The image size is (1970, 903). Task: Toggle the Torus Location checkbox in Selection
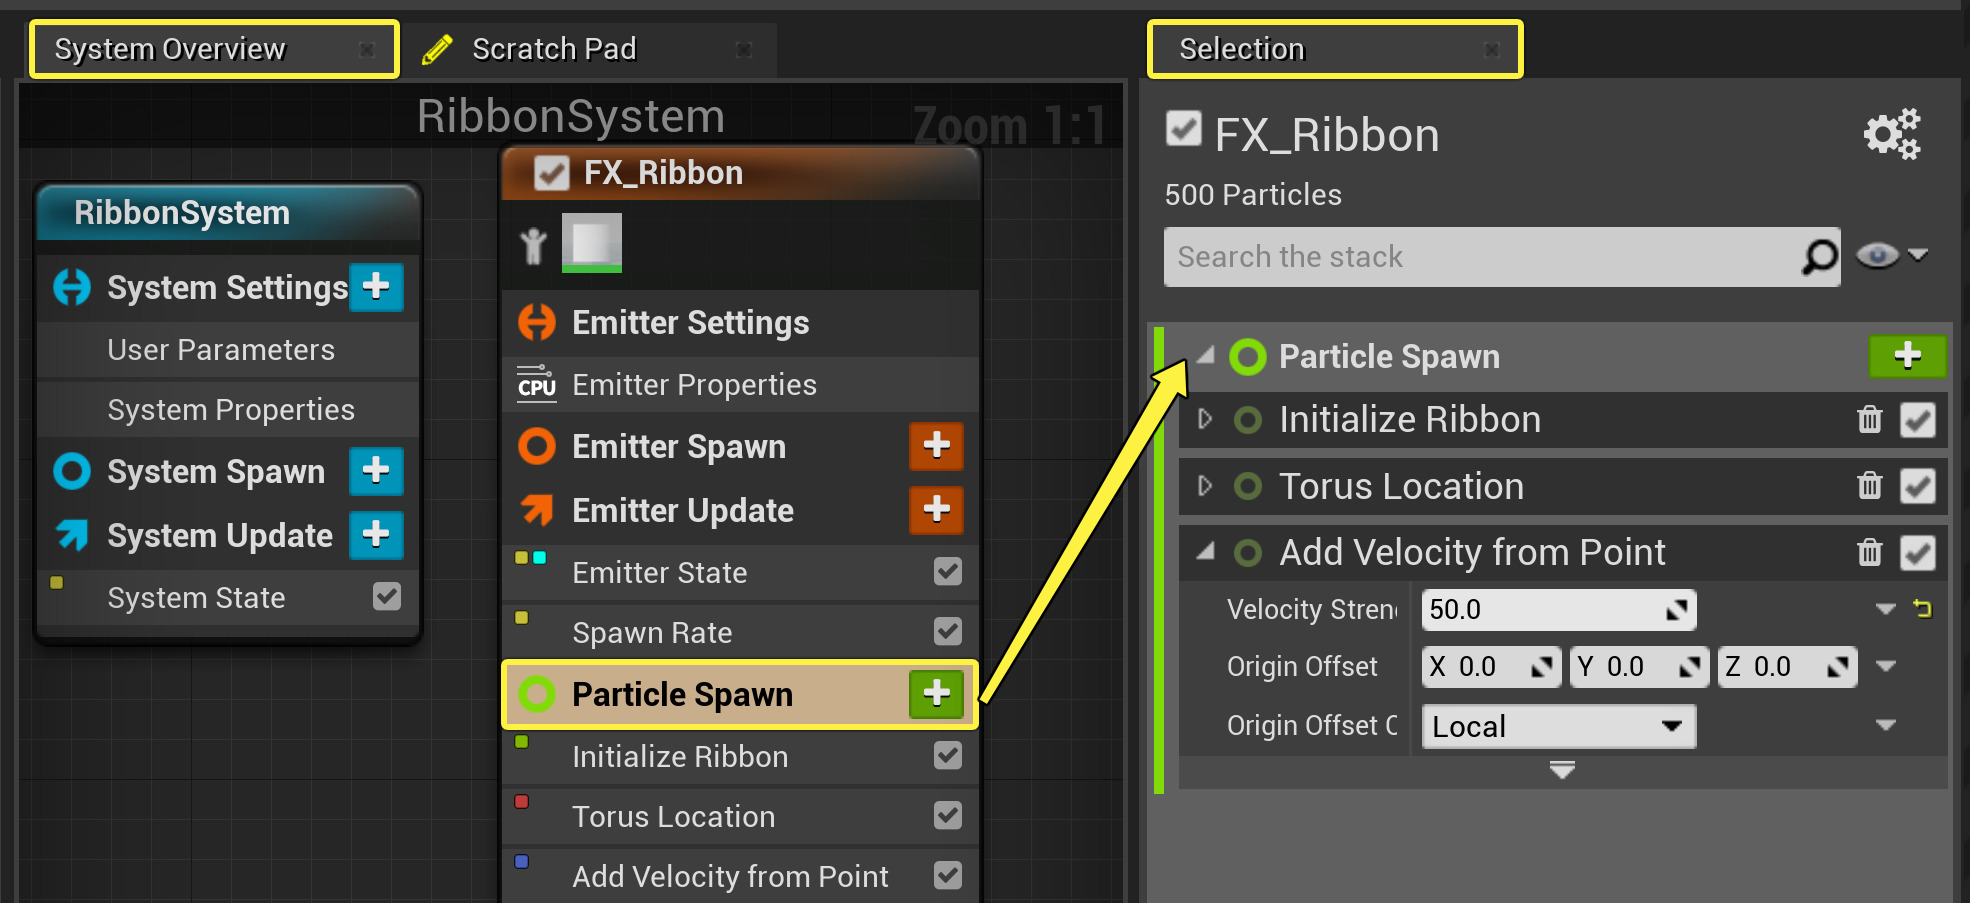click(1917, 486)
